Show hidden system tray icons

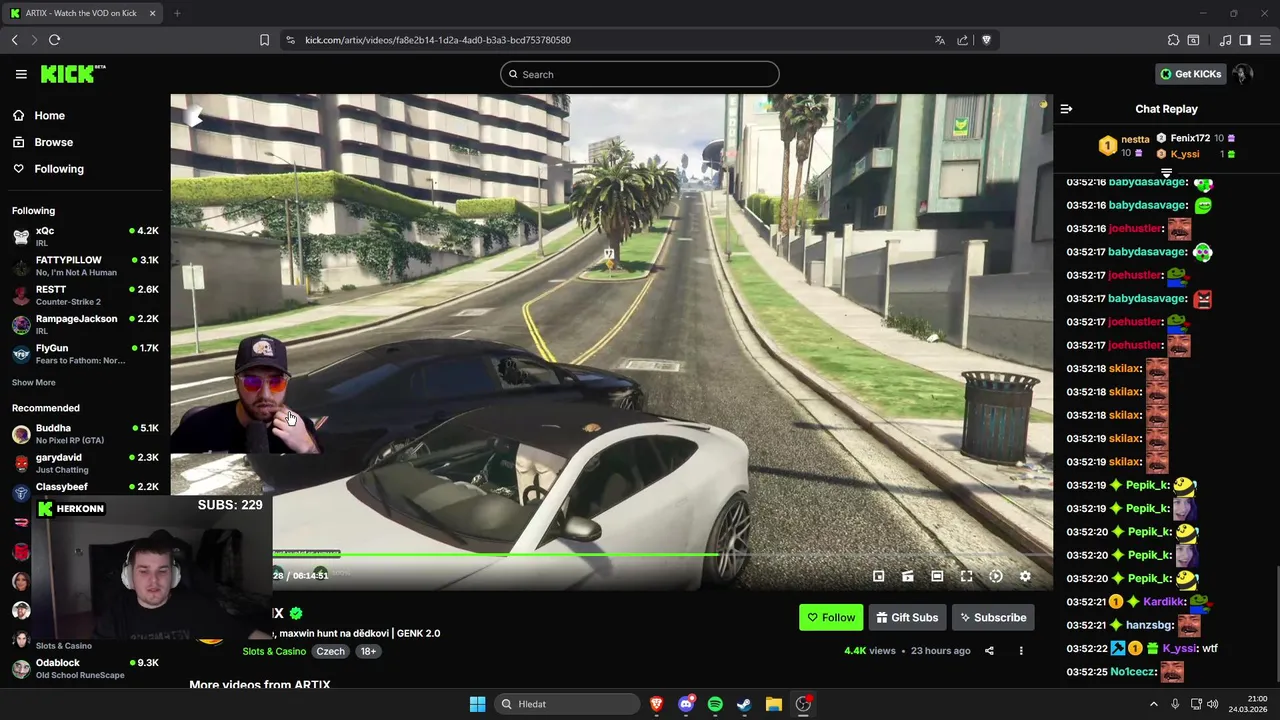pos(1154,704)
